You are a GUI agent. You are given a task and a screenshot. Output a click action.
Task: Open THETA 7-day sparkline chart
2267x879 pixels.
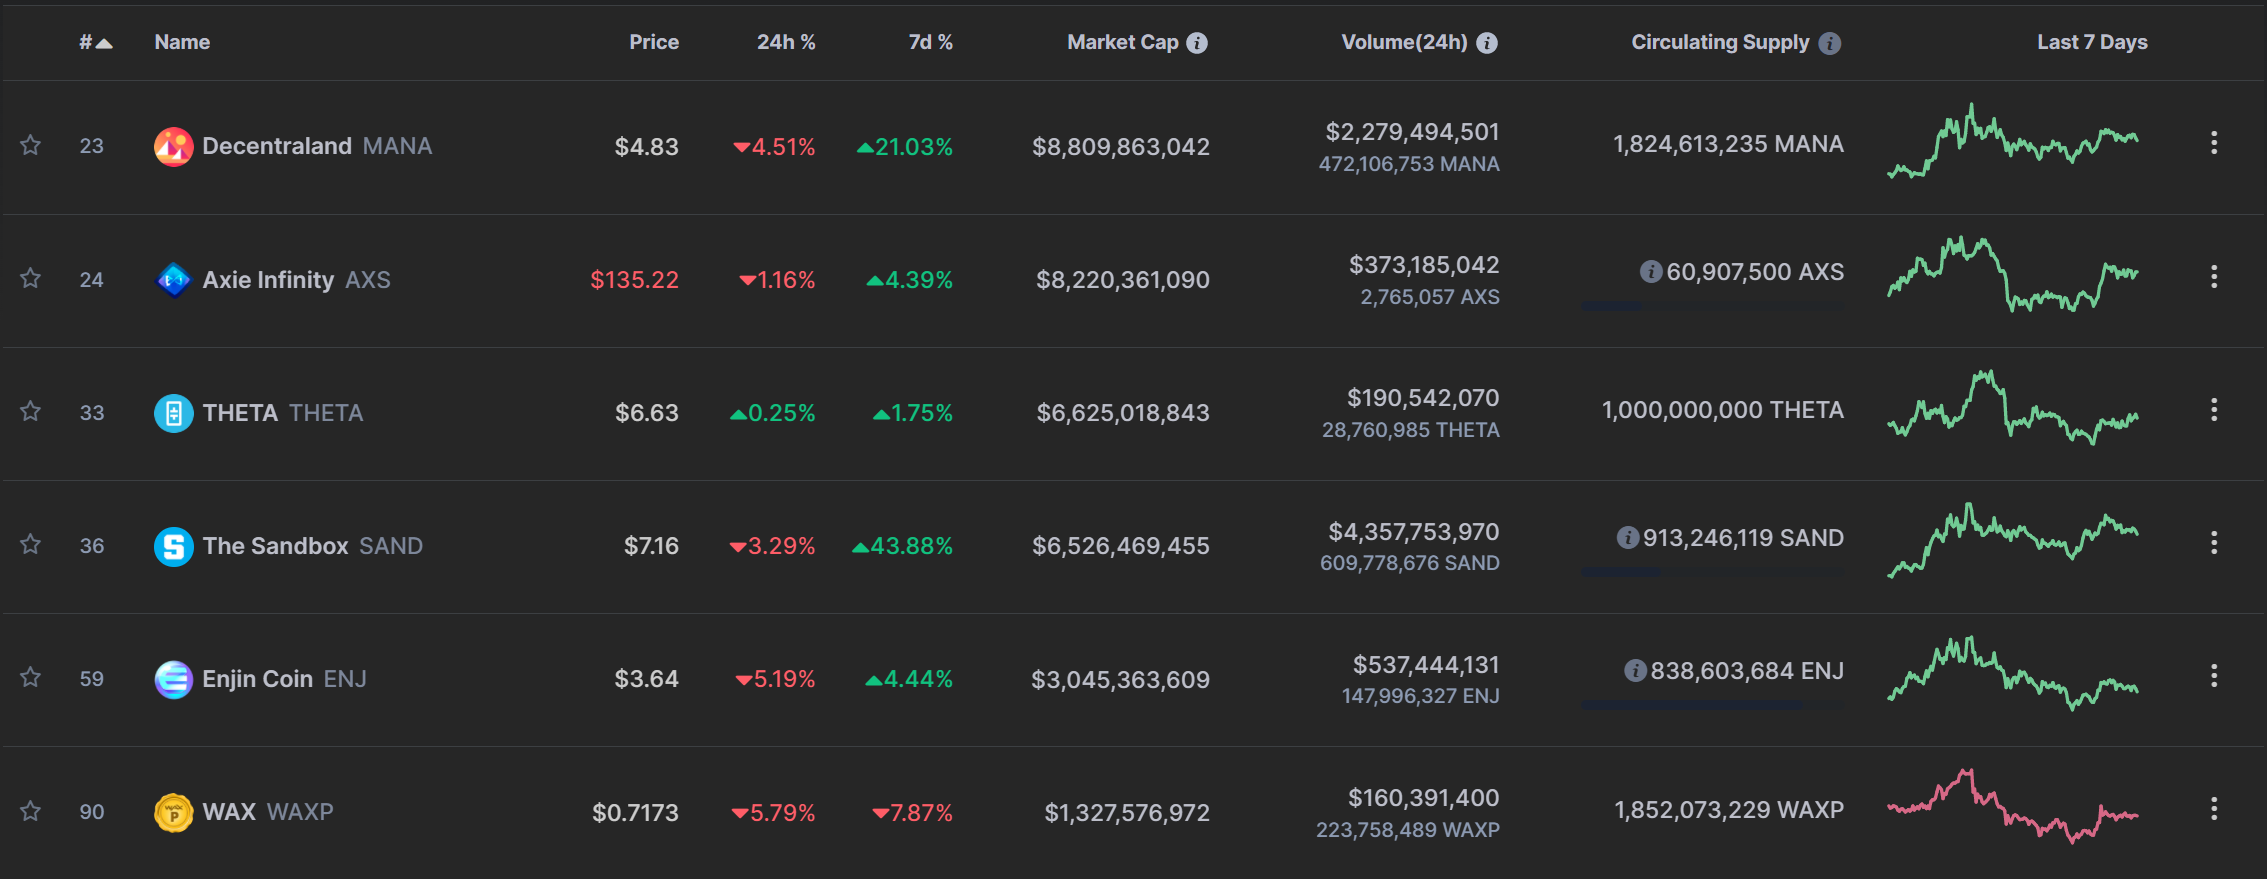2013,407
